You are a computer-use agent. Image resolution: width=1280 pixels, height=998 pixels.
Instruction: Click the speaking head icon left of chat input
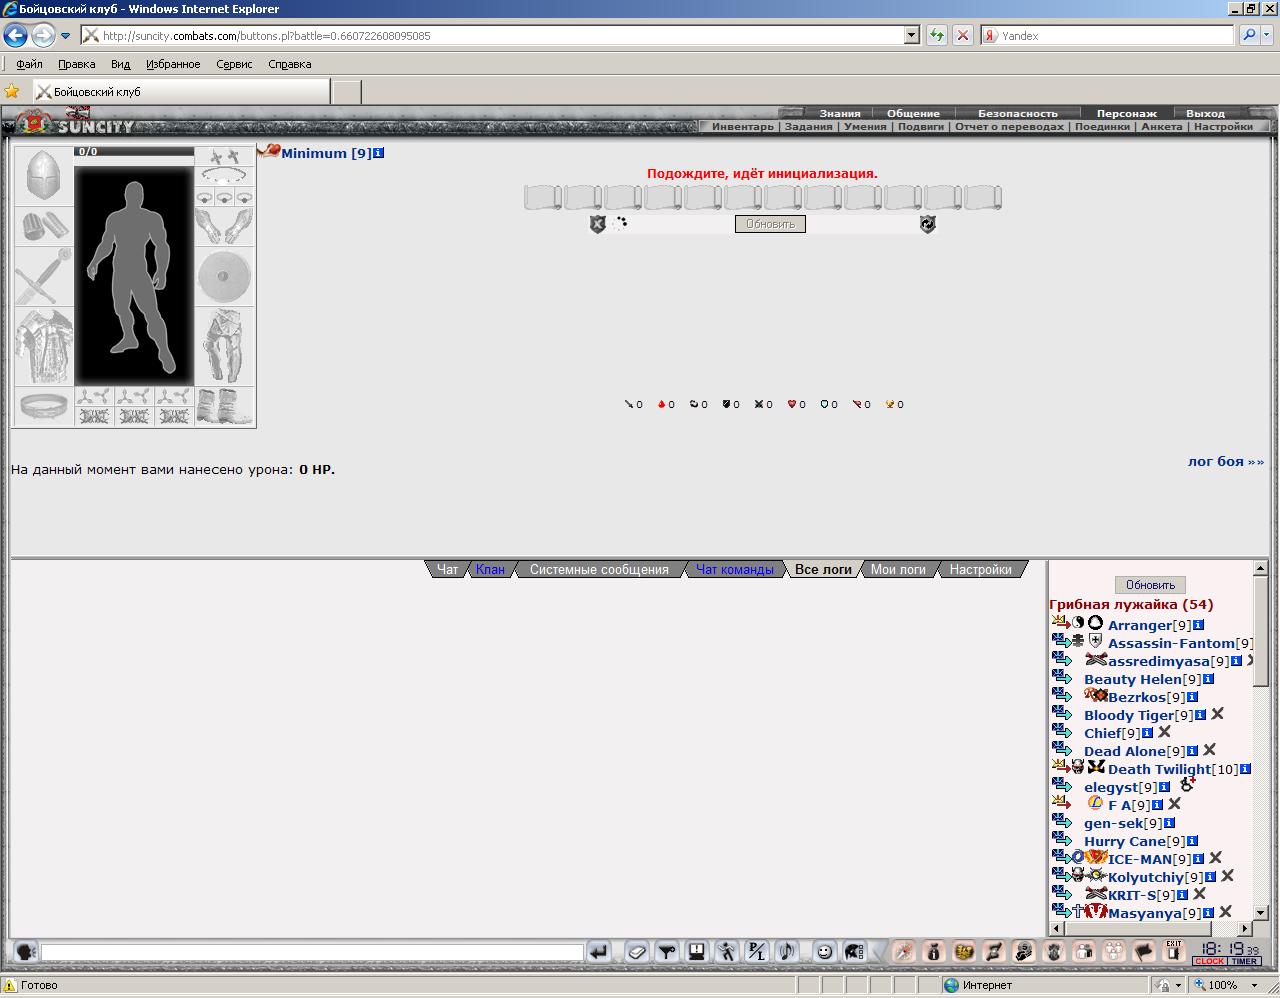pyautogui.click(x=25, y=952)
